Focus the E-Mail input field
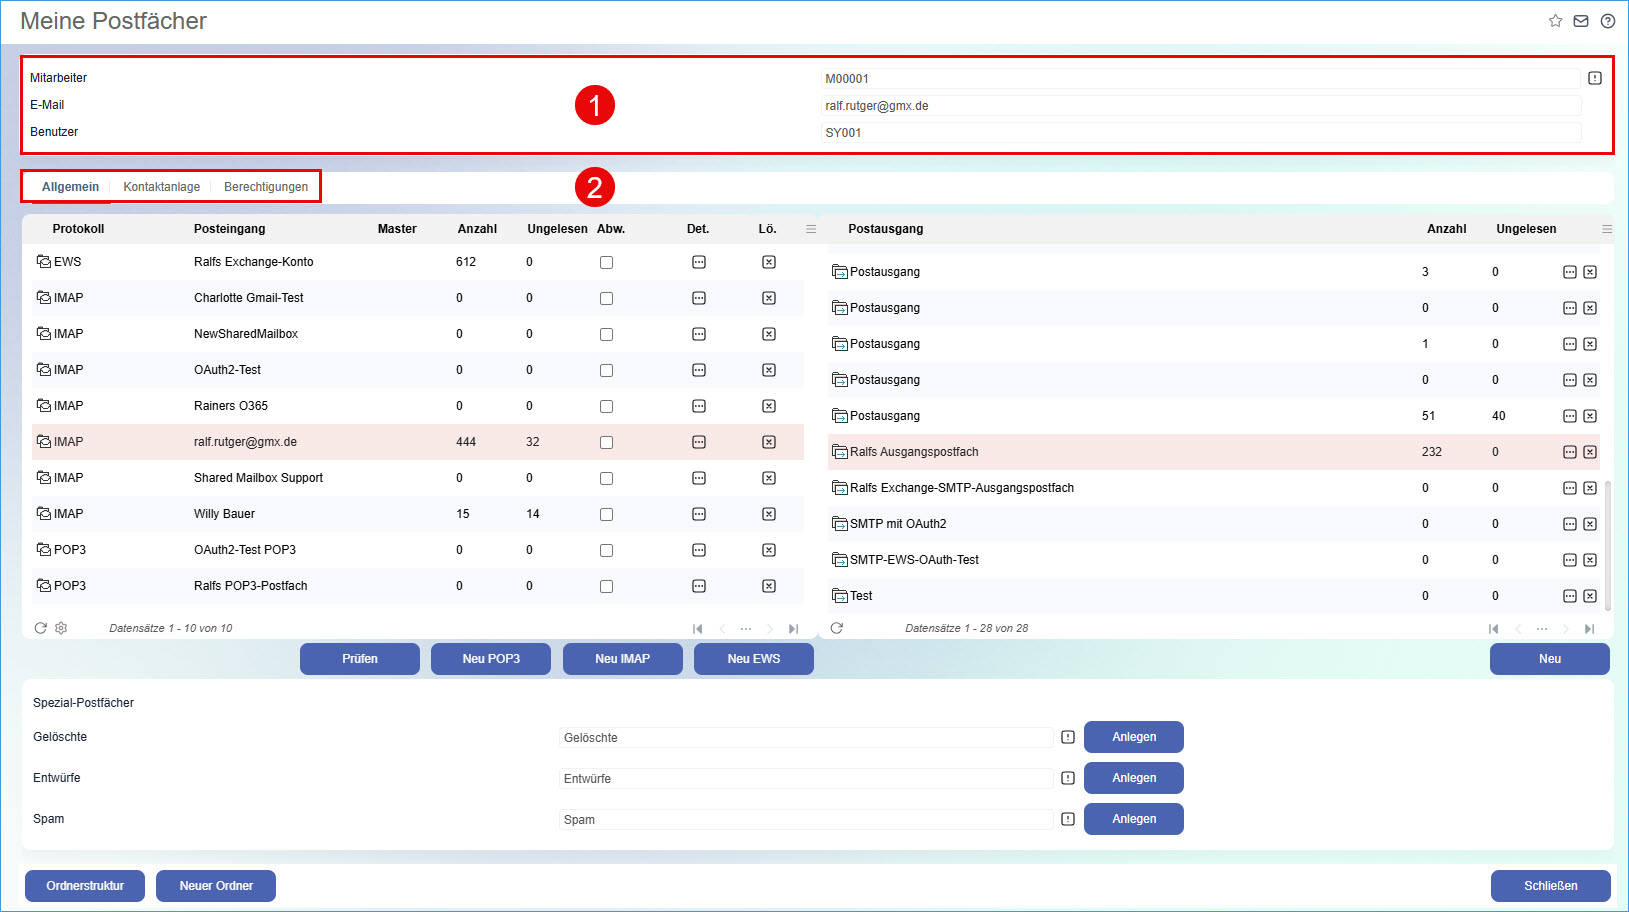The image size is (1629, 912). click(1201, 106)
